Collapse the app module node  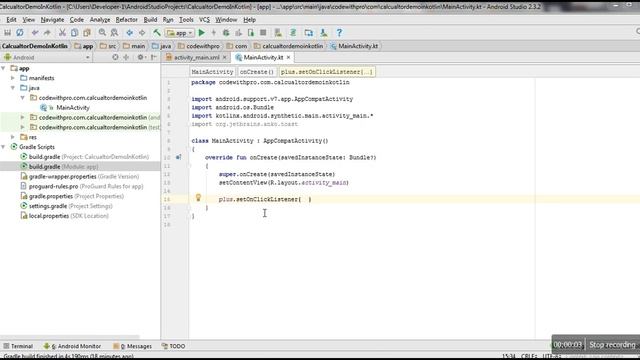click(x=4, y=68)
